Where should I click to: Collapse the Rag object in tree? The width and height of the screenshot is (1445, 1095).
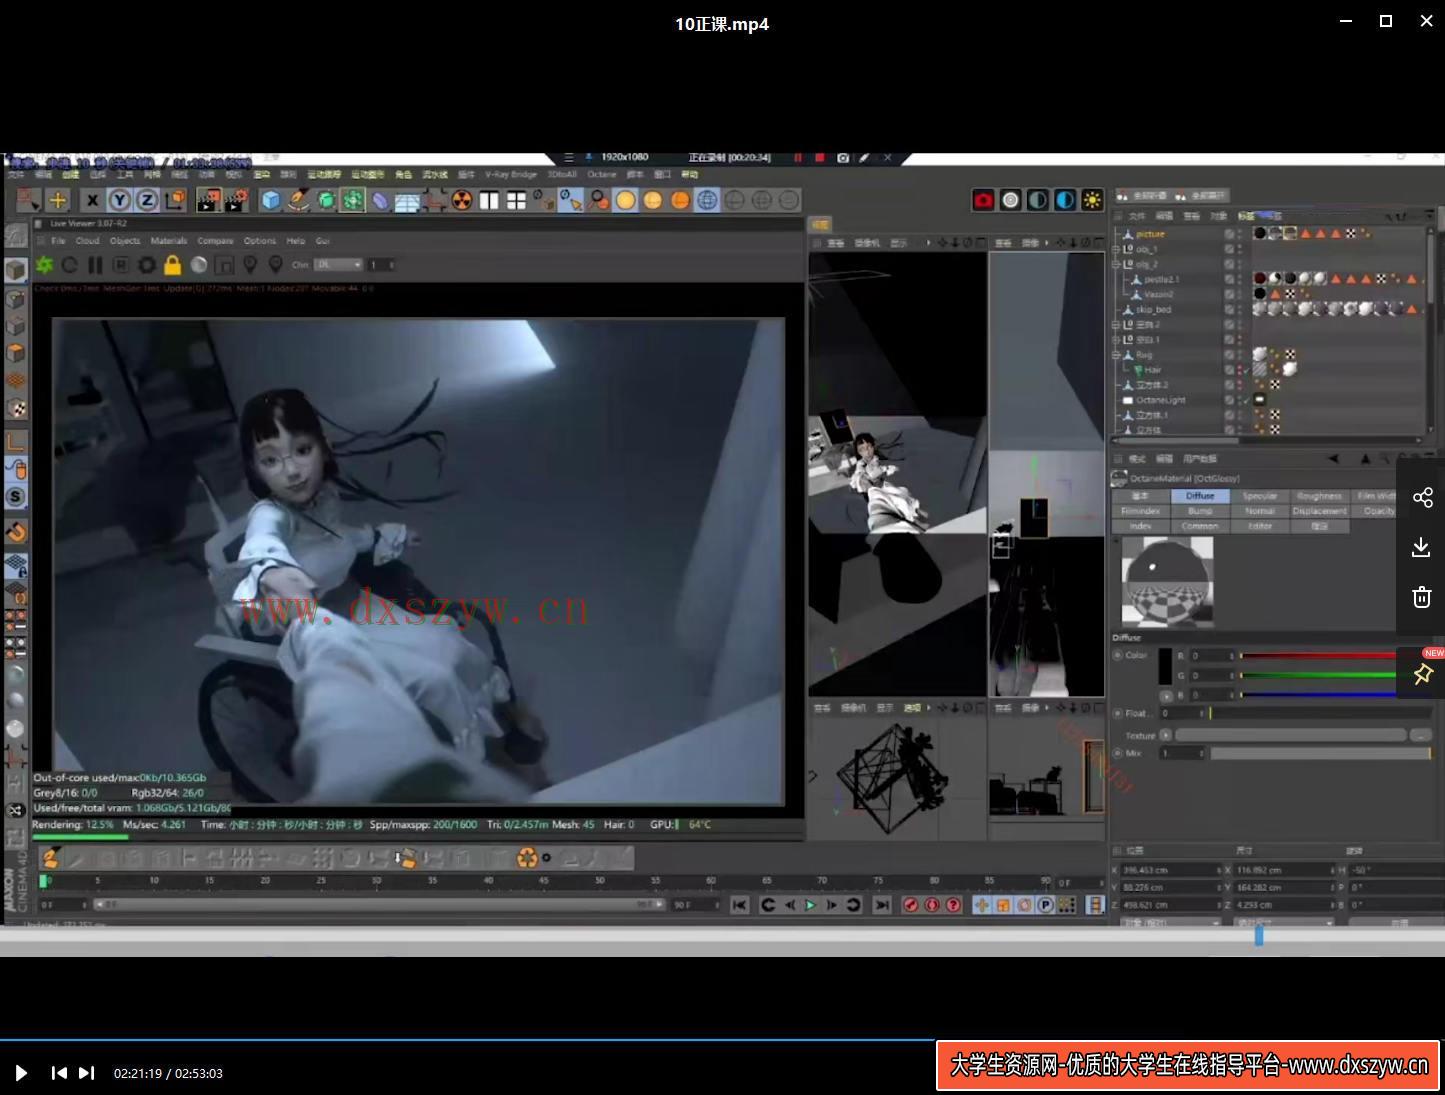click(1118, 355)
